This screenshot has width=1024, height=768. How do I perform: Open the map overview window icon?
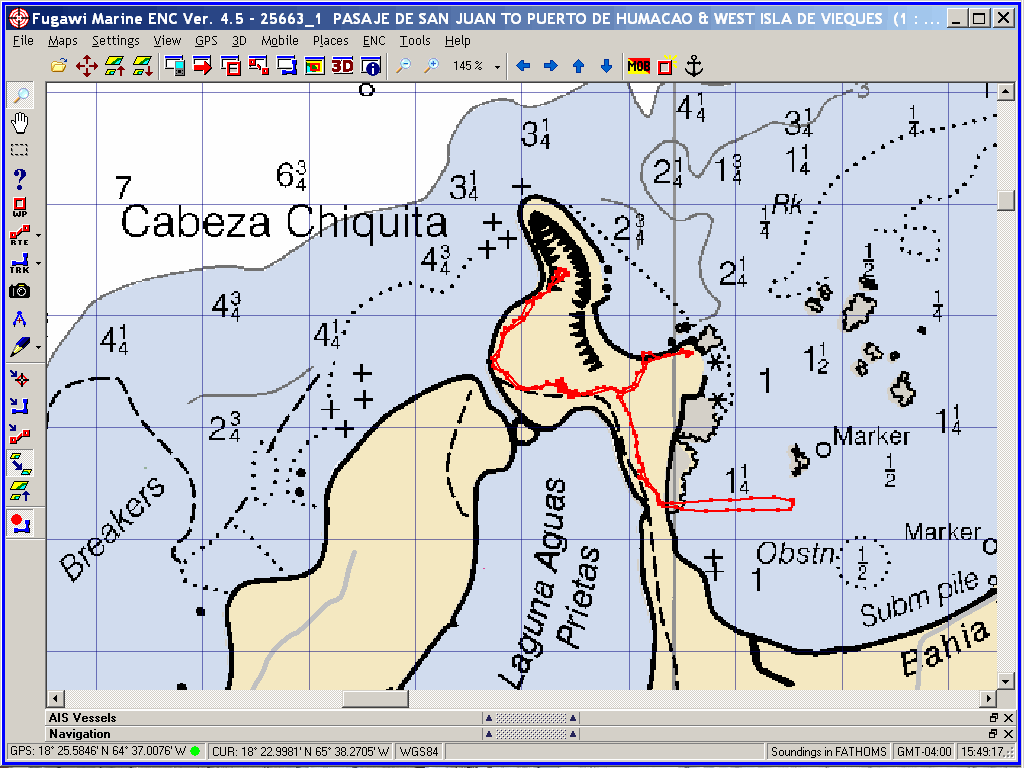click(x=315, y=66)
